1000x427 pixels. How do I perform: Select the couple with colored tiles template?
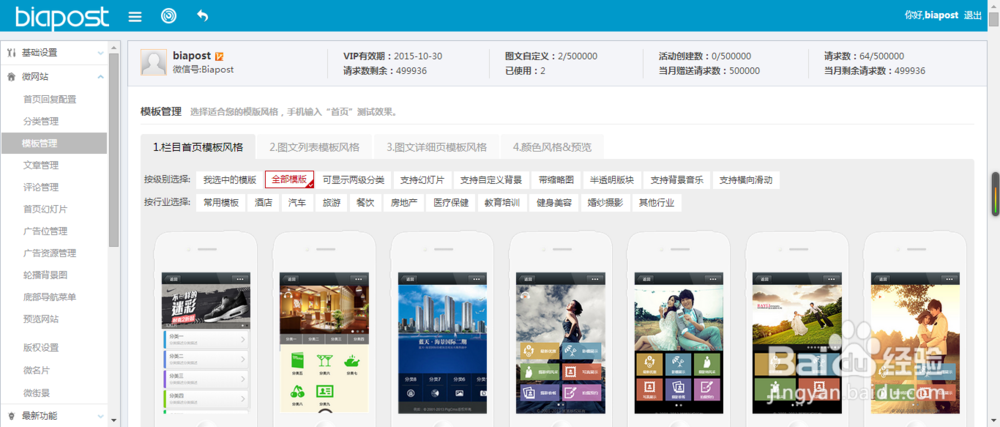679,343
